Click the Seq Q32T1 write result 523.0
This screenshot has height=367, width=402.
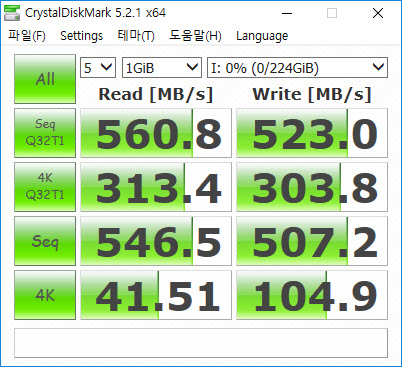click(312, 133)
